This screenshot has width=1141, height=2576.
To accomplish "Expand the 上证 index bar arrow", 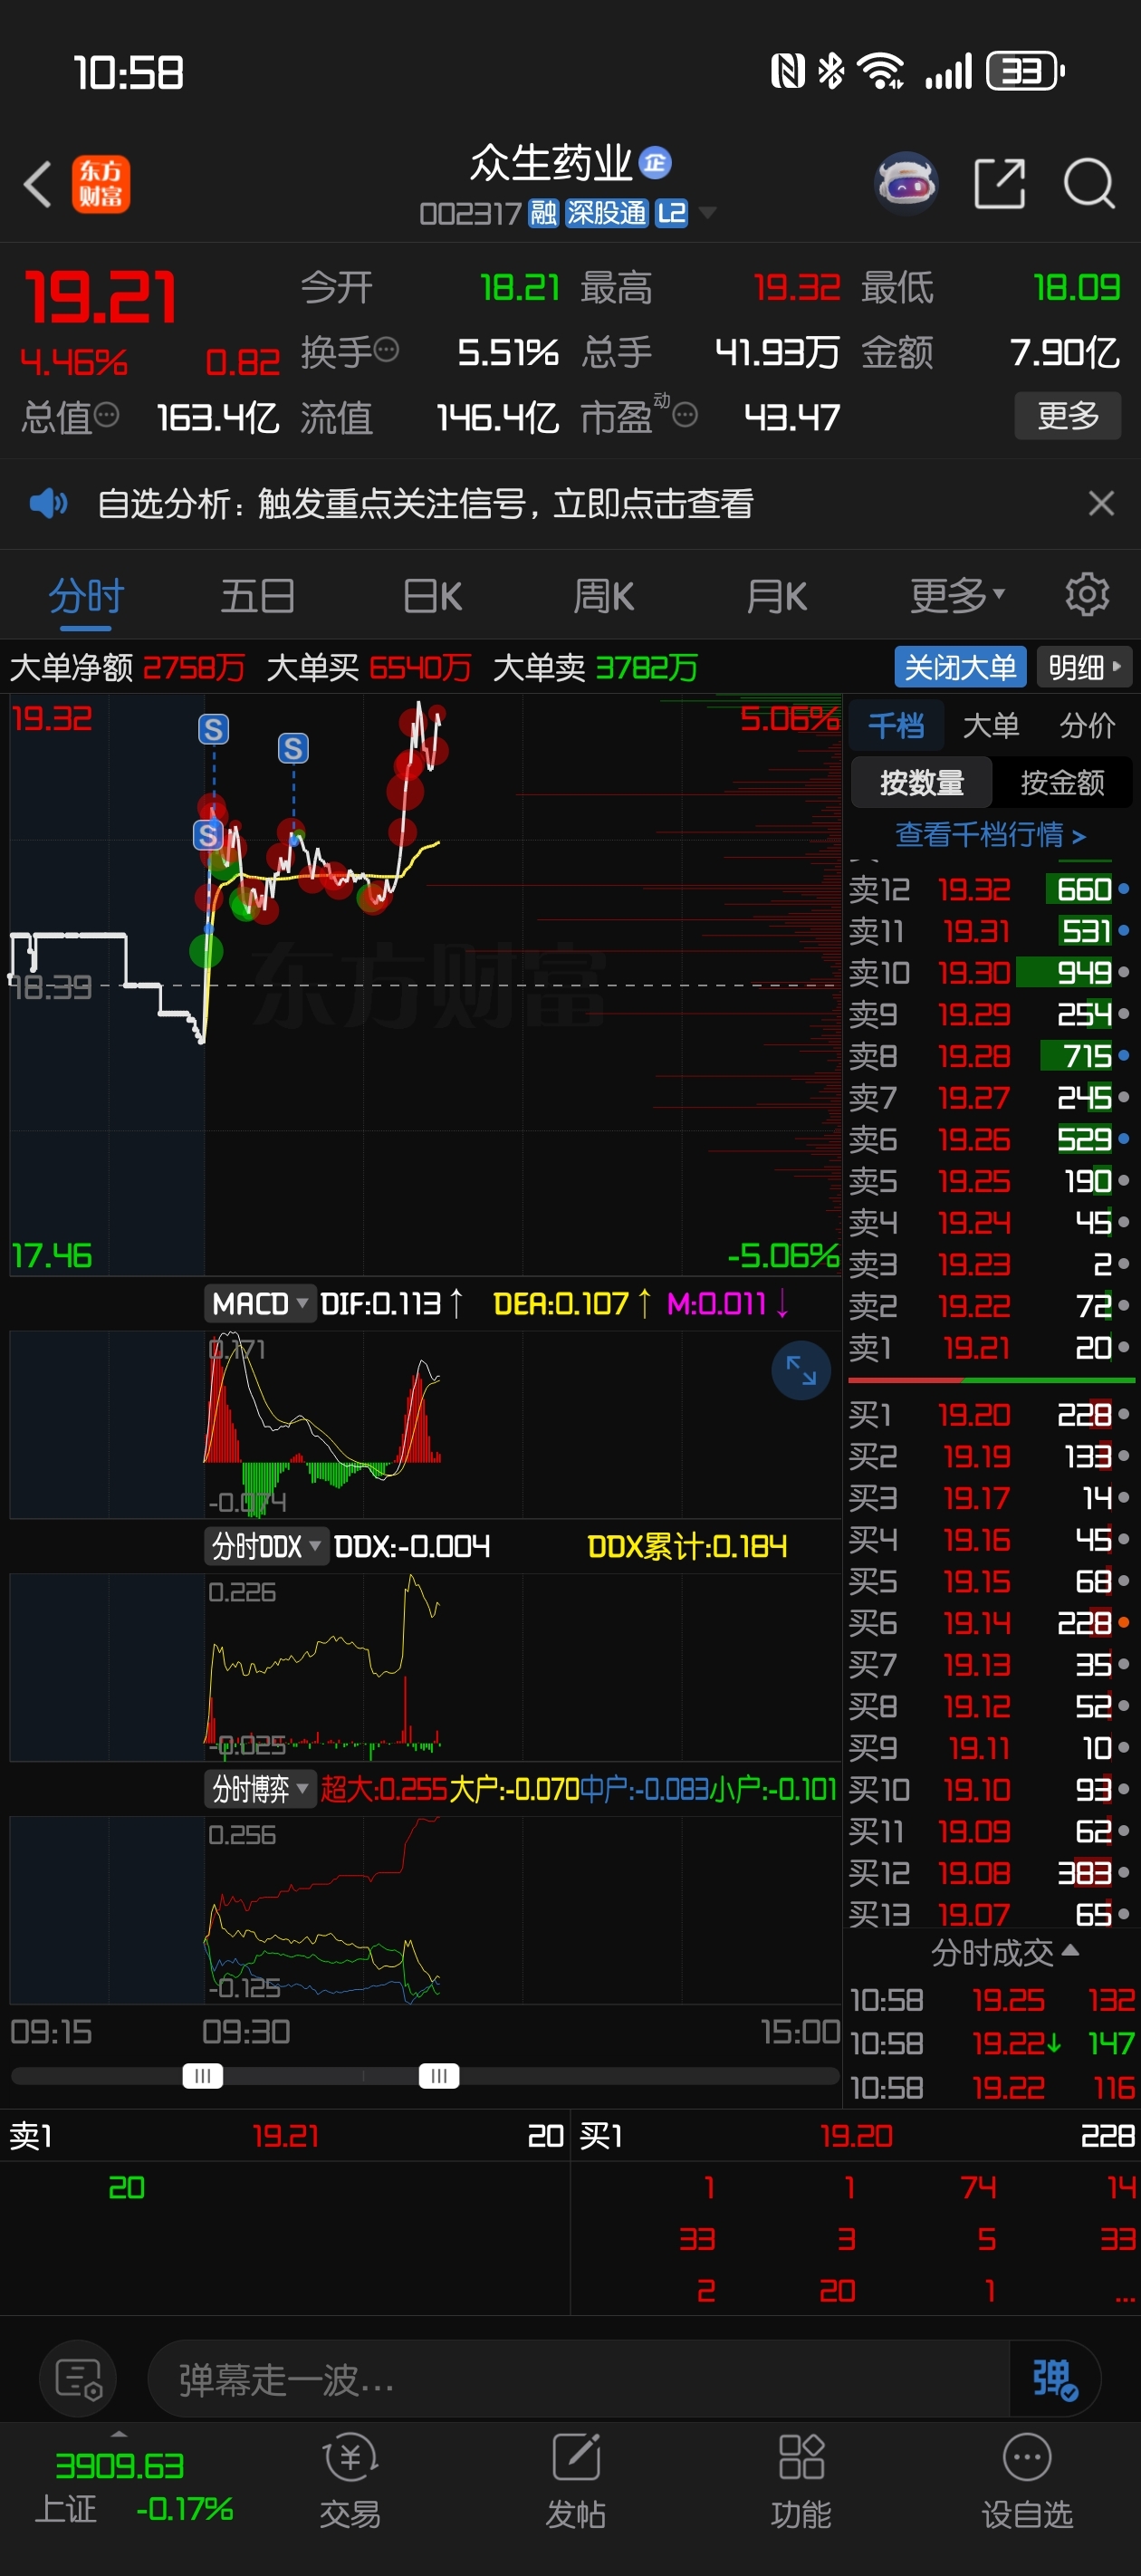I will click(119, 2433).
